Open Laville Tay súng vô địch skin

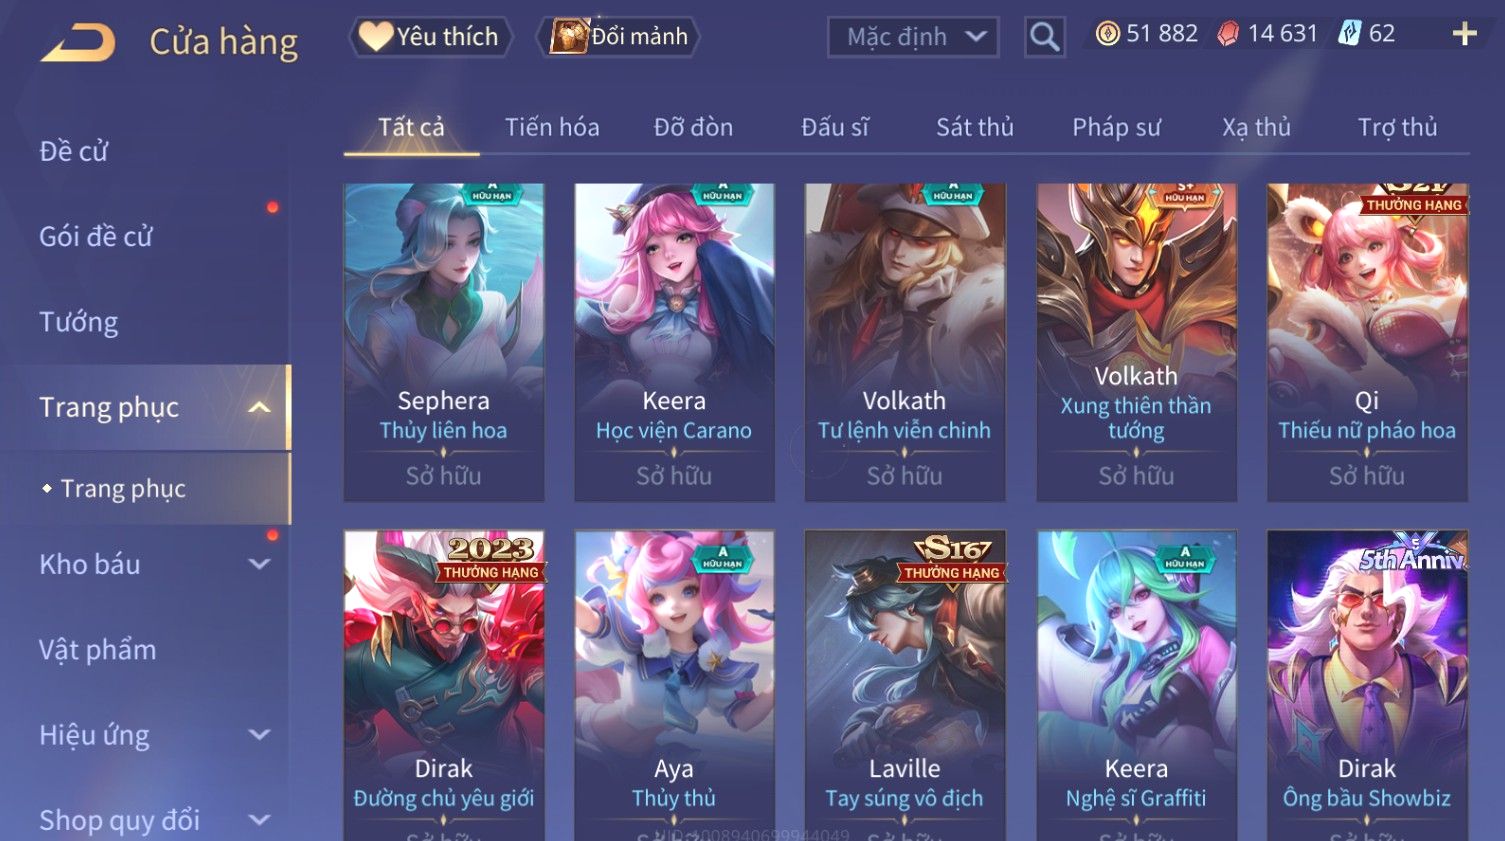click(904, 685)
